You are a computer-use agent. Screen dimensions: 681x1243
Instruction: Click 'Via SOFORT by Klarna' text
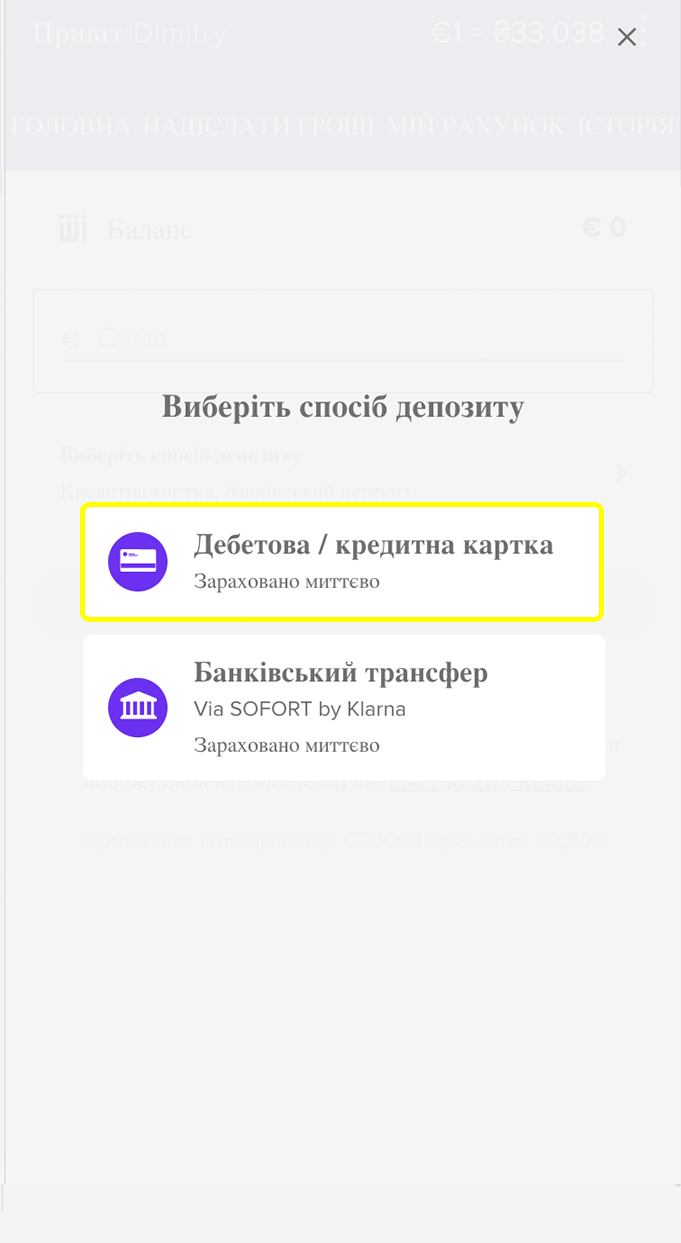click(299, 710)
